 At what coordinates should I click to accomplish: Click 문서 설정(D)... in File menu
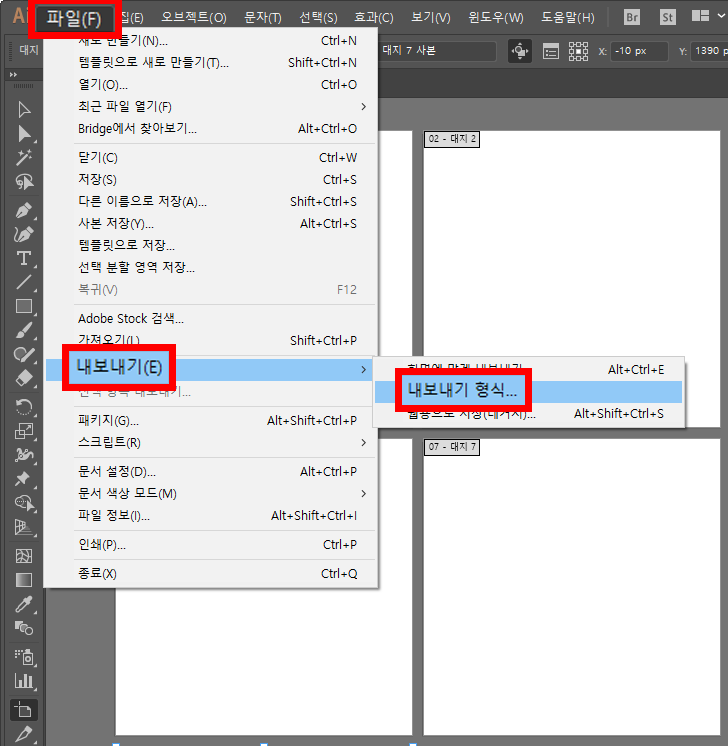point(117,471)
